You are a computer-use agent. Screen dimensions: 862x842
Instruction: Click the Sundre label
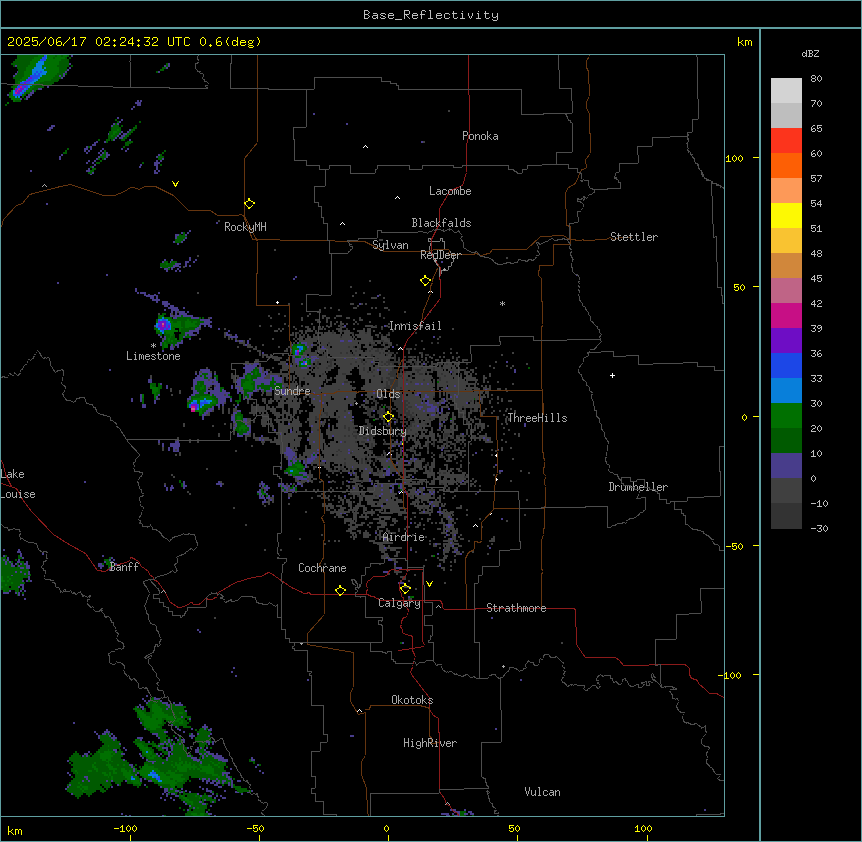pyautogui.click(x=292, y=391)
